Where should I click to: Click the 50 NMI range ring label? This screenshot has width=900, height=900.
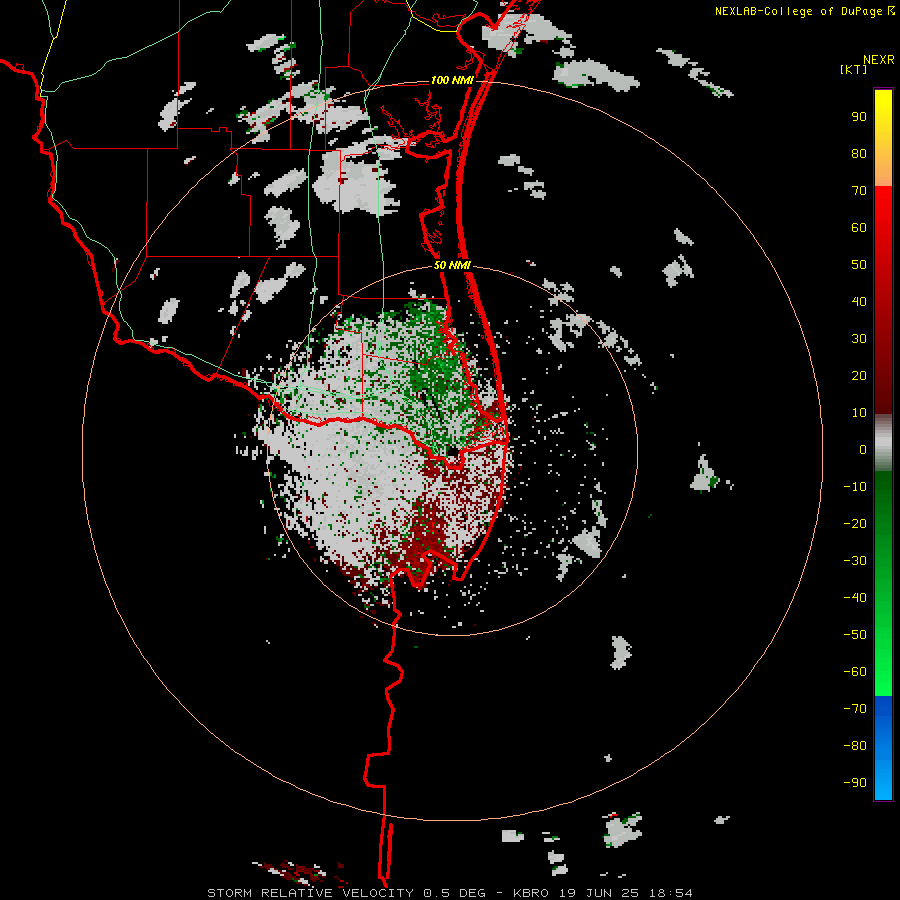pyautogui.click(x=452, y=265)
